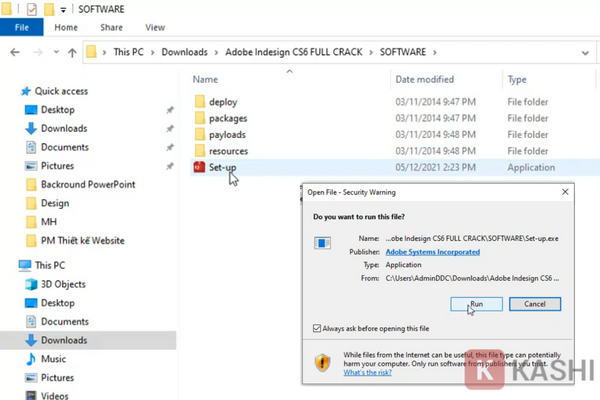Click the New folder quick access icon
600x400 pixels.
49,9
